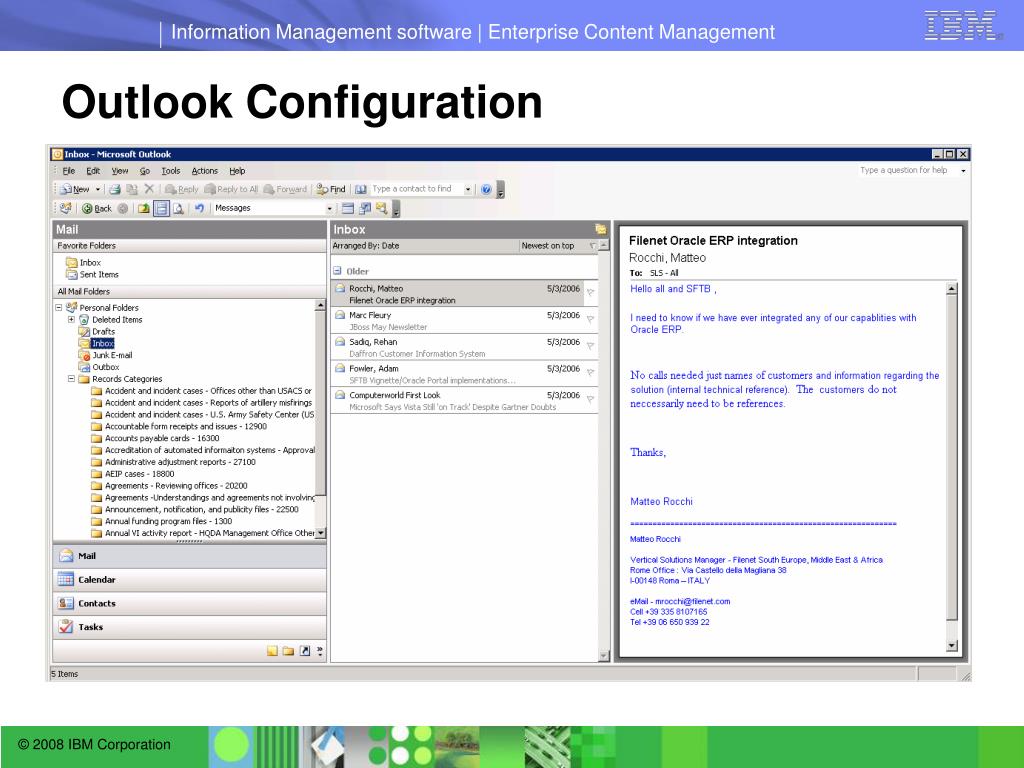Open the Mail navigation pane
Screen dimensions: 1024x768
[189, 556]
